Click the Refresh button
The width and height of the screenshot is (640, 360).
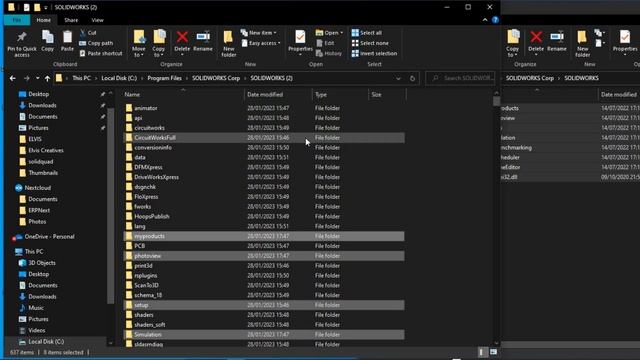(x=412, y=78)
